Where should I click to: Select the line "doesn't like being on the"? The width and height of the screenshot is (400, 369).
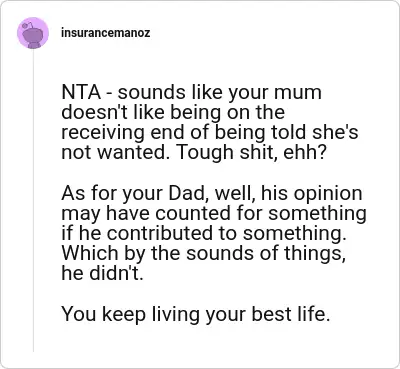[x=173, y=112]
